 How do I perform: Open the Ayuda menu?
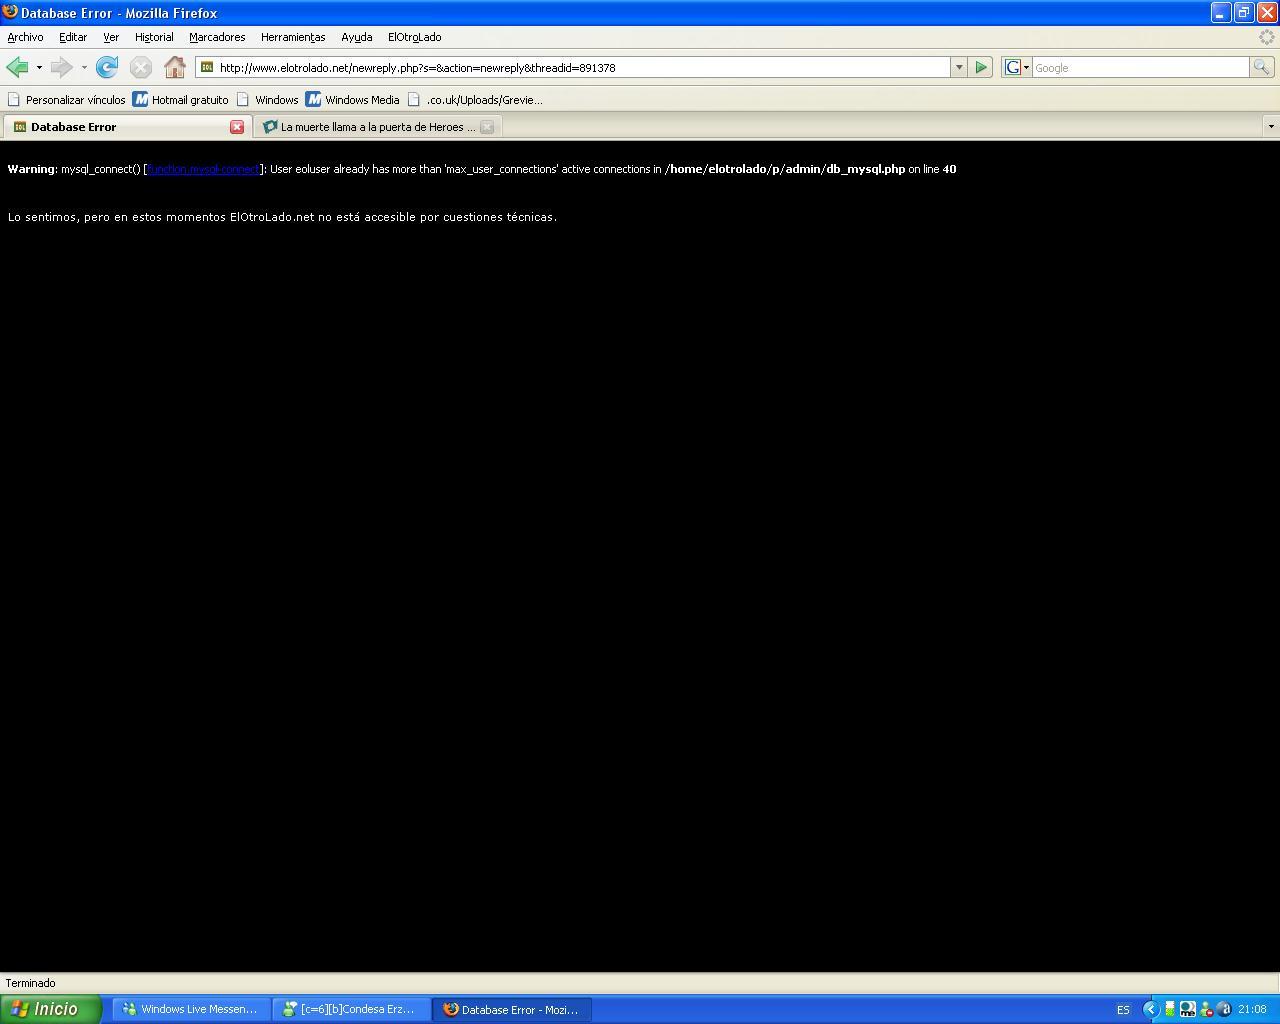click(x=357, y=37)
